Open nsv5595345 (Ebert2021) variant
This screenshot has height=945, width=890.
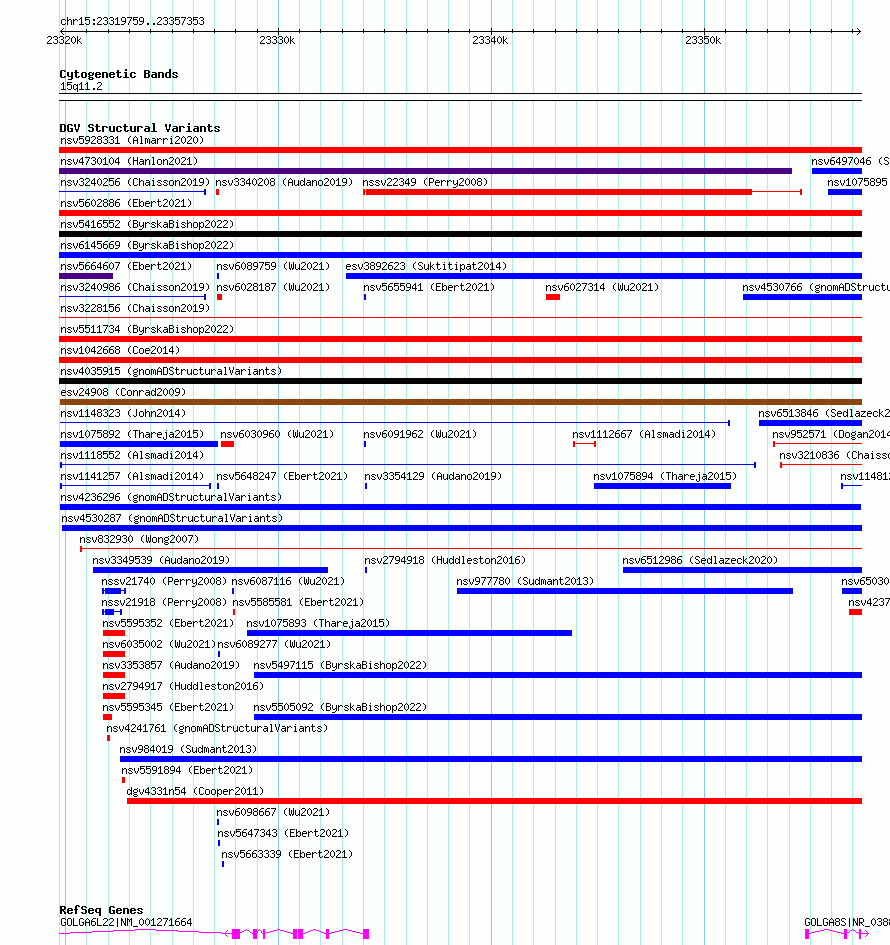click(168, 708)
